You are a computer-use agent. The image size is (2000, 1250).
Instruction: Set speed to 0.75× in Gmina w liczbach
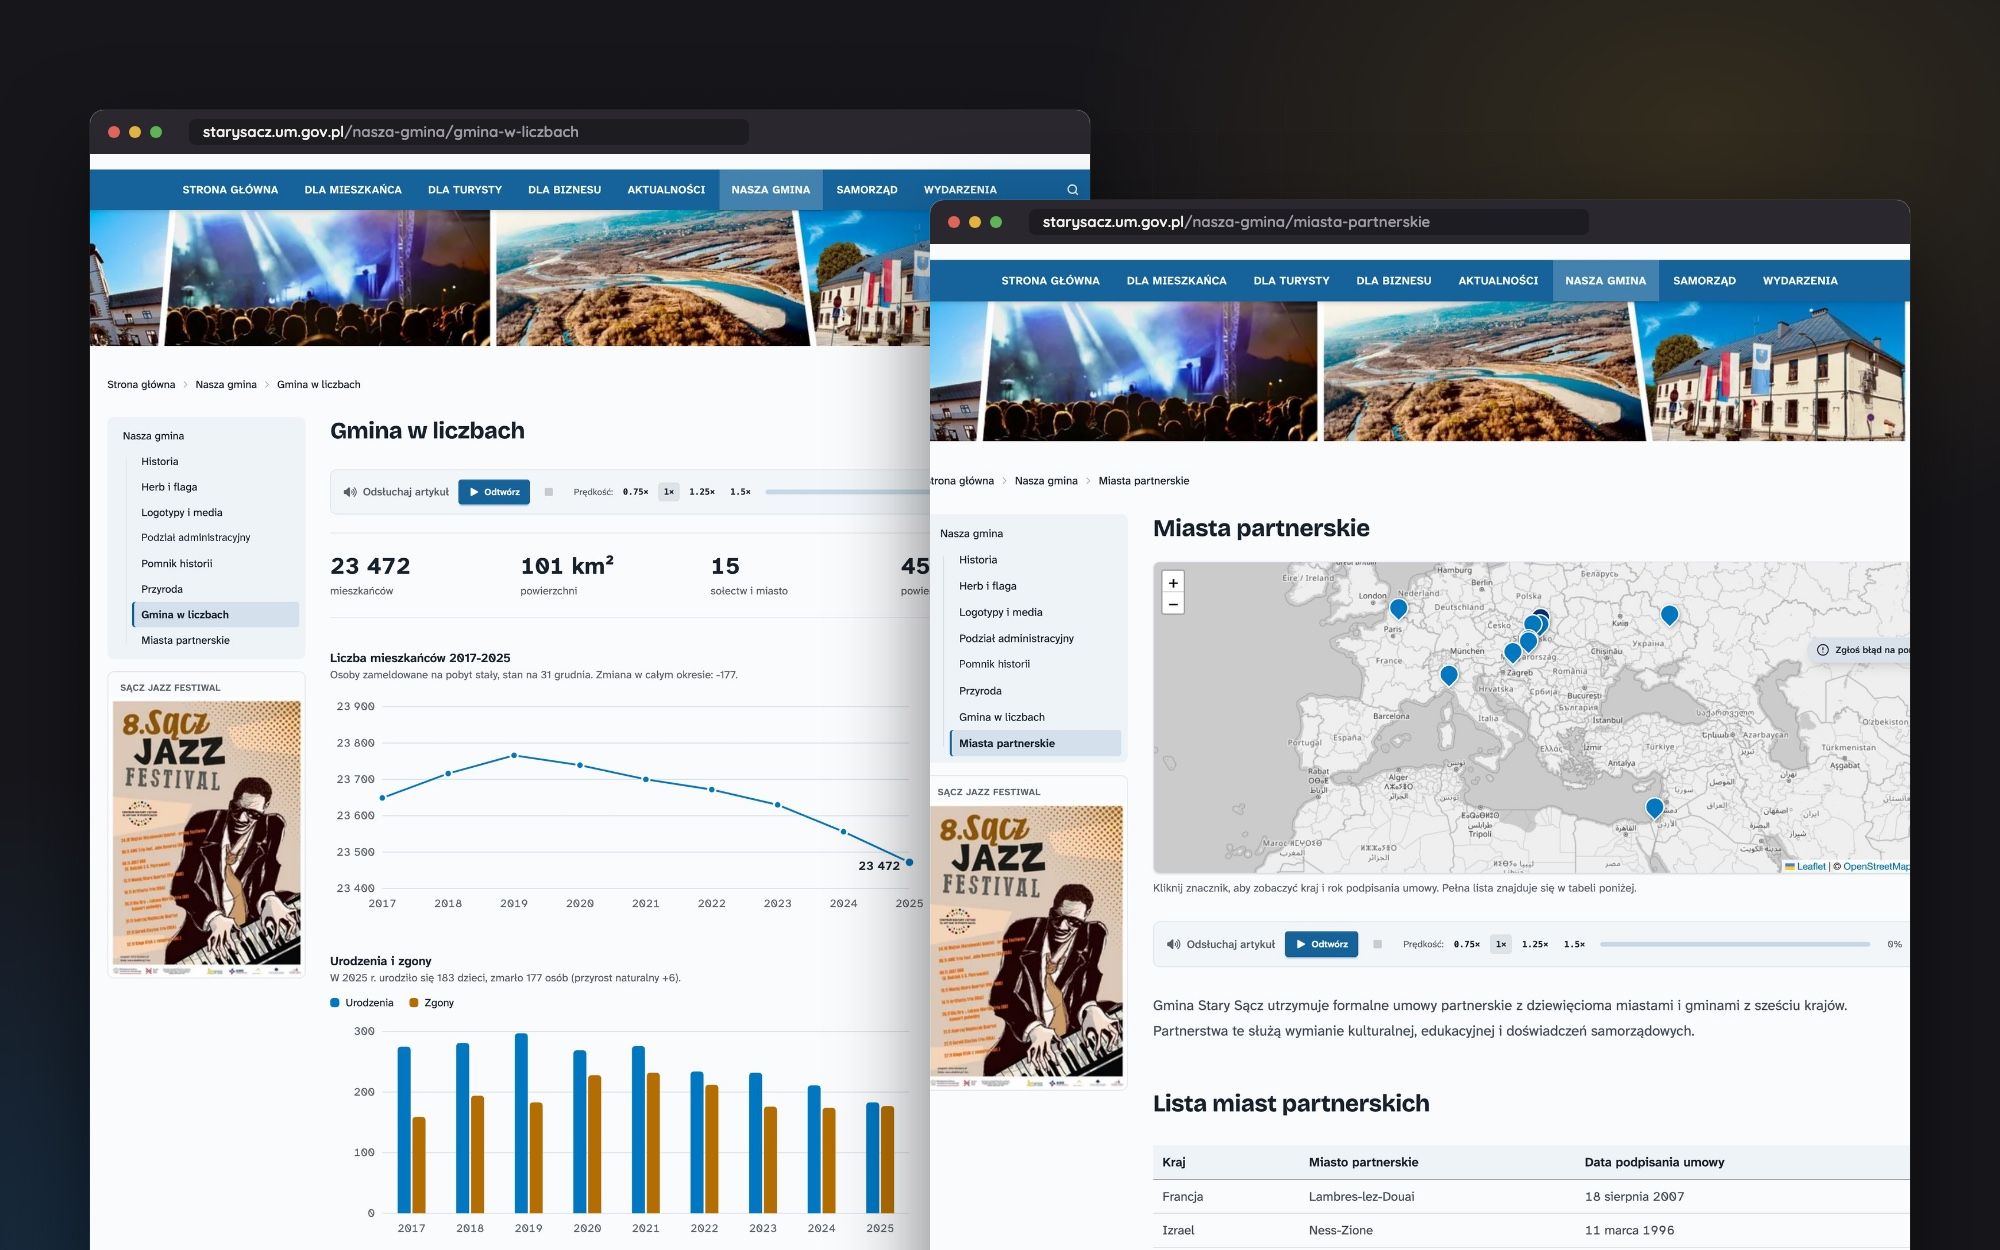click(x=635, y=492)
